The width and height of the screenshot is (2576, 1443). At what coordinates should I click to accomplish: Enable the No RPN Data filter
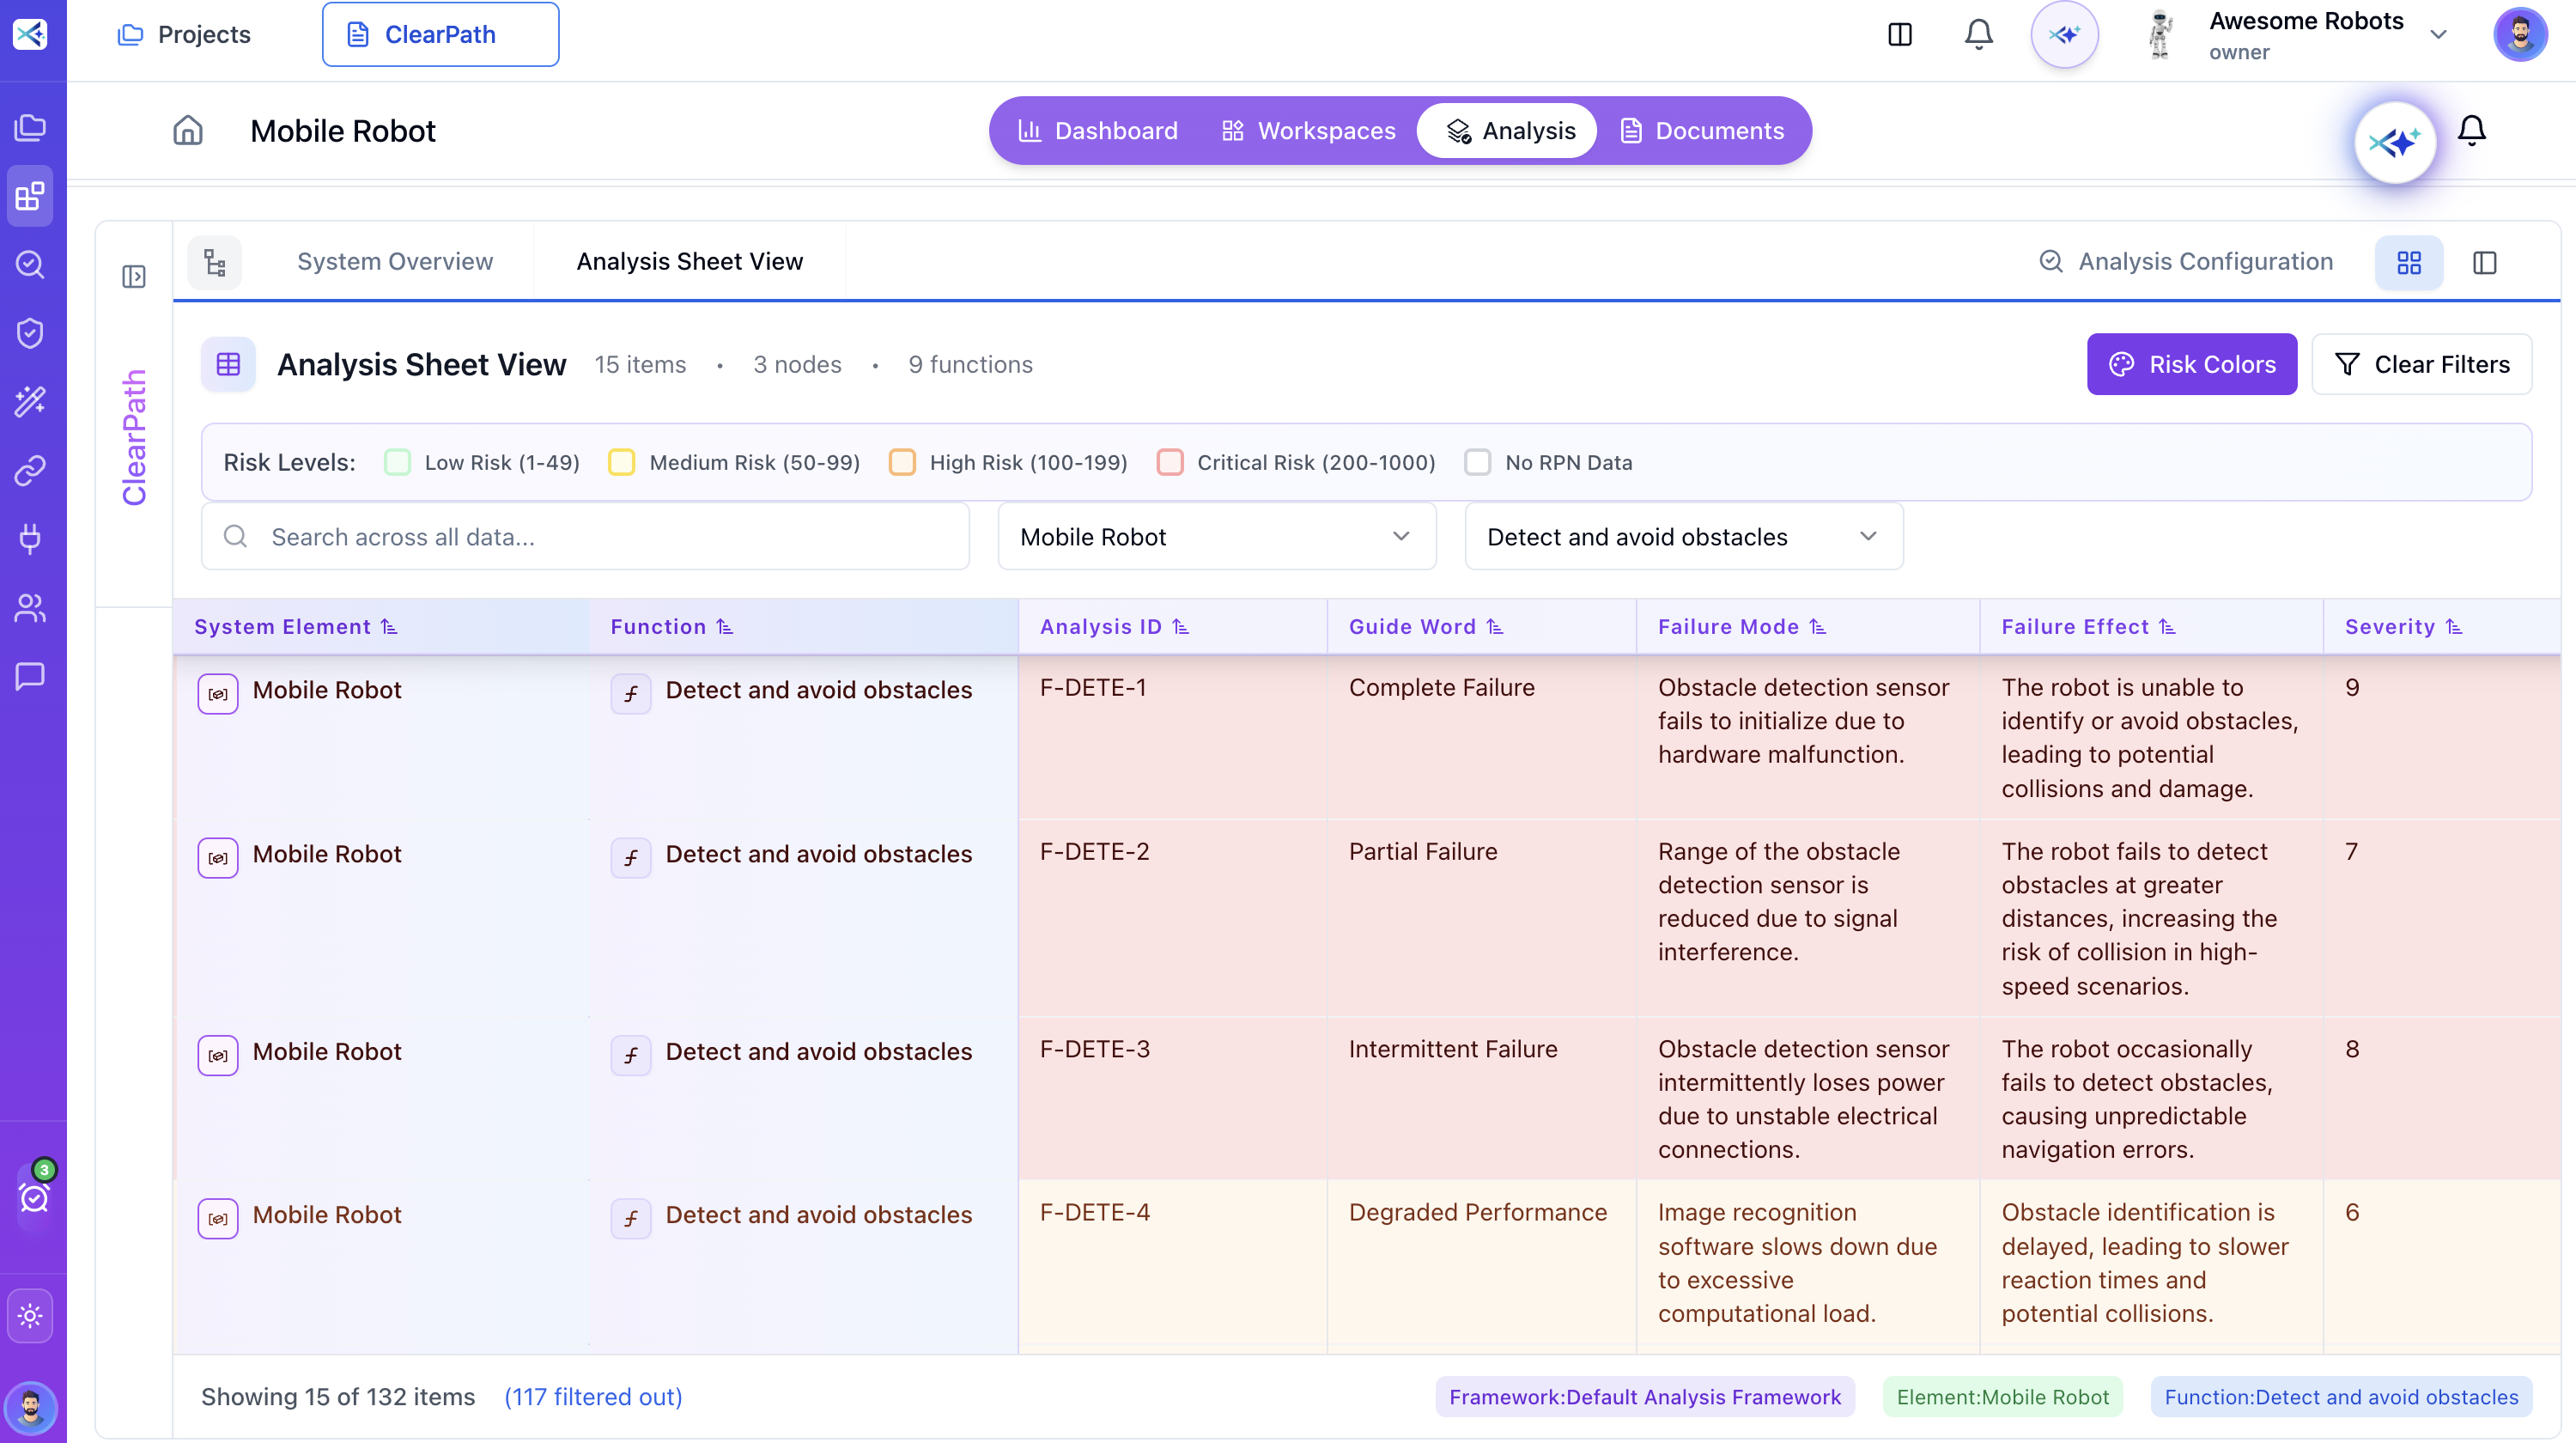point(1478,462)
